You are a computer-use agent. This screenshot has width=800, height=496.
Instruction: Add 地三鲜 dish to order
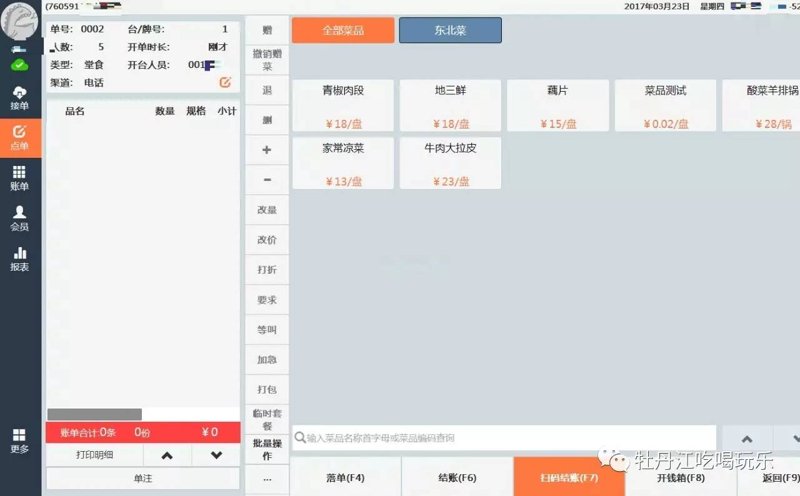click(x=450, y=106)
